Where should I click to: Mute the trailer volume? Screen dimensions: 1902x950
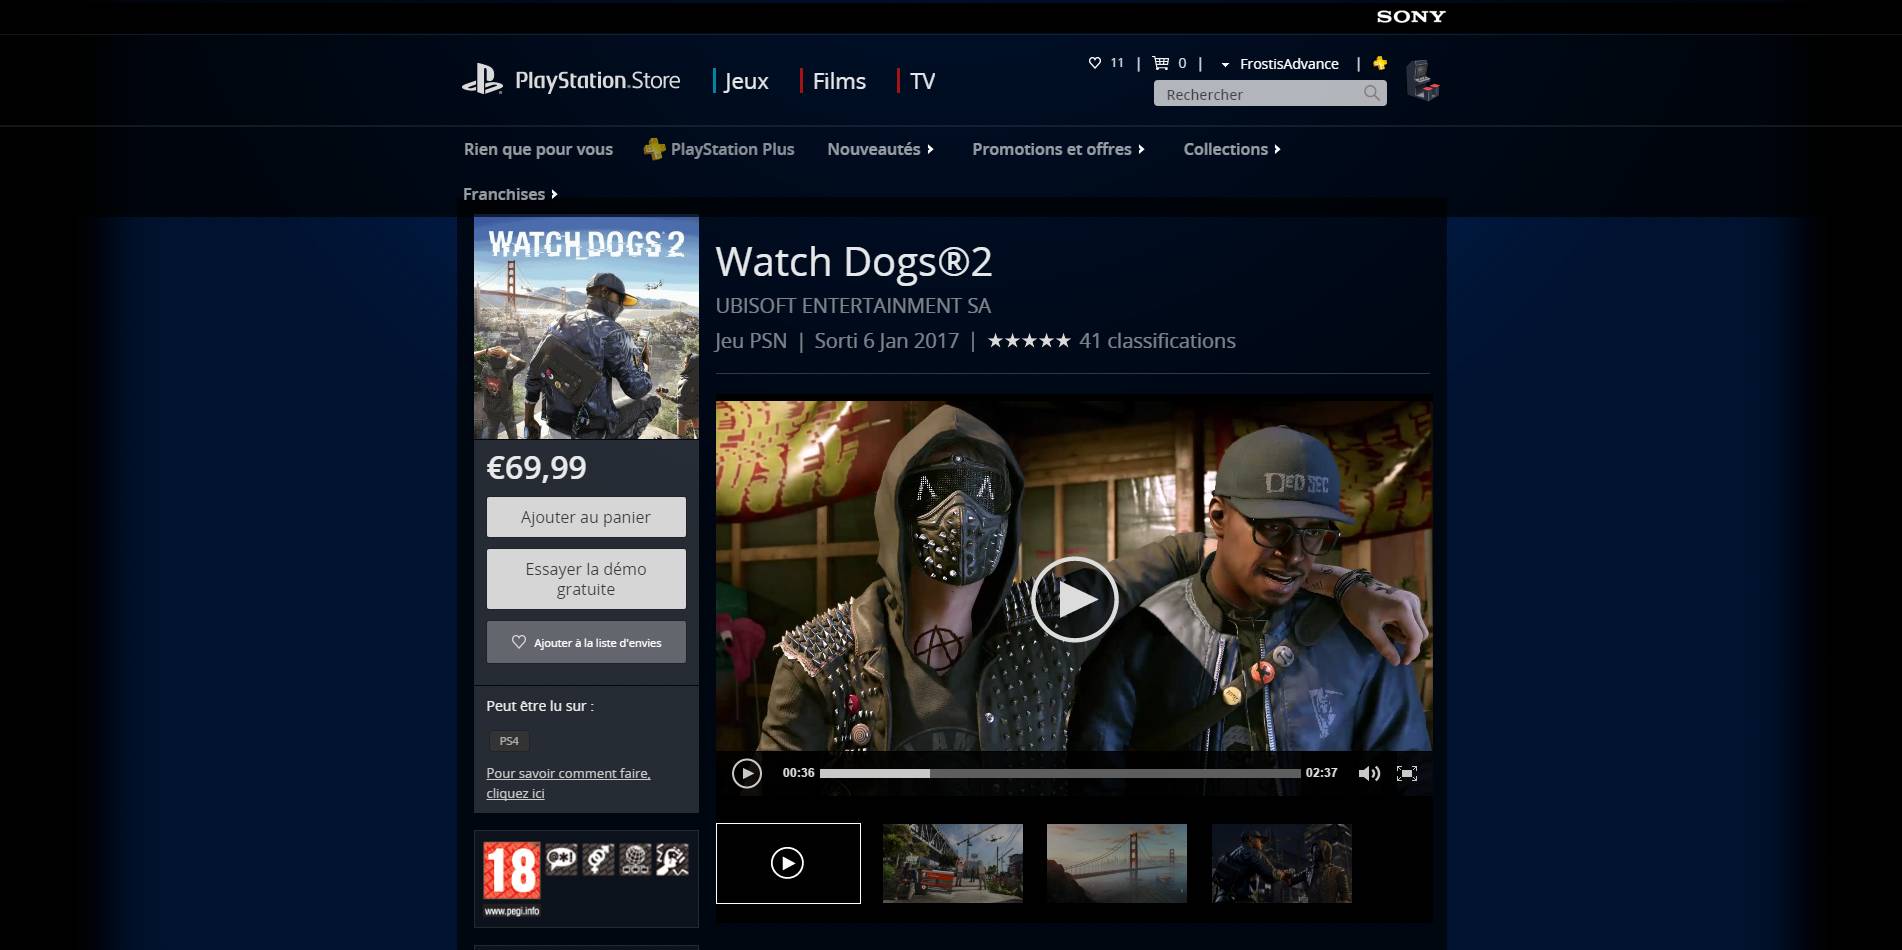(1368, 773)
